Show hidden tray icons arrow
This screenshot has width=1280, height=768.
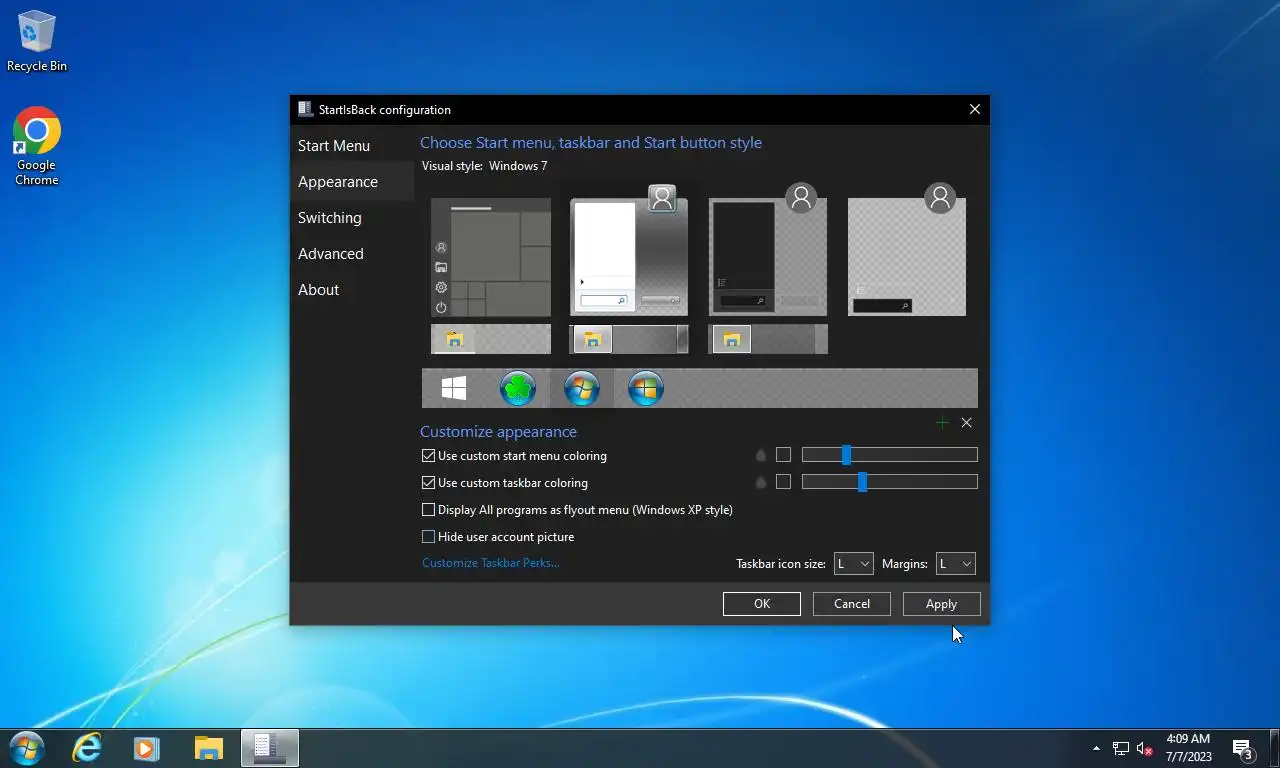(x=1096, y=748)
